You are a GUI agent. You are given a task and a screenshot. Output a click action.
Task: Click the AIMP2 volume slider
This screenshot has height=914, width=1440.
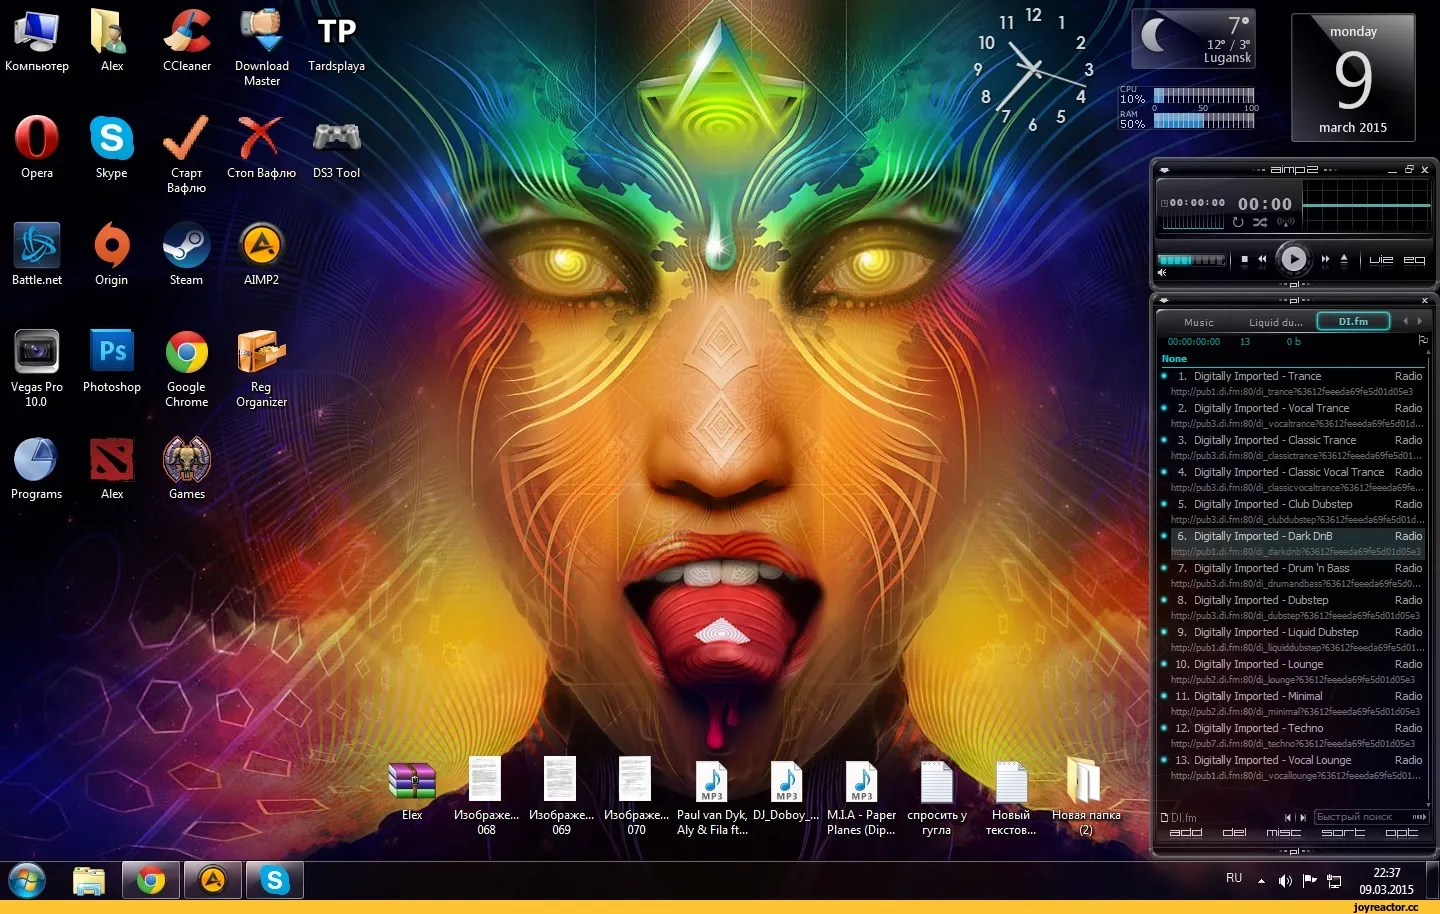1191,260
